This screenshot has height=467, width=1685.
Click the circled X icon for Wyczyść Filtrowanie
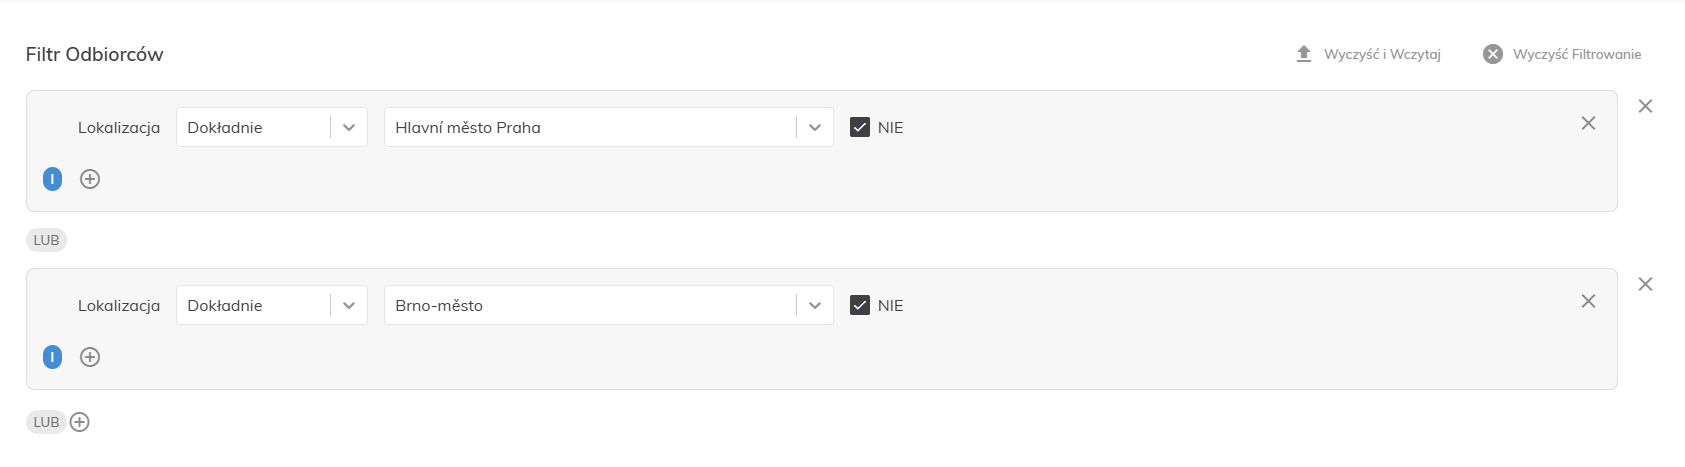[1493, 54]
